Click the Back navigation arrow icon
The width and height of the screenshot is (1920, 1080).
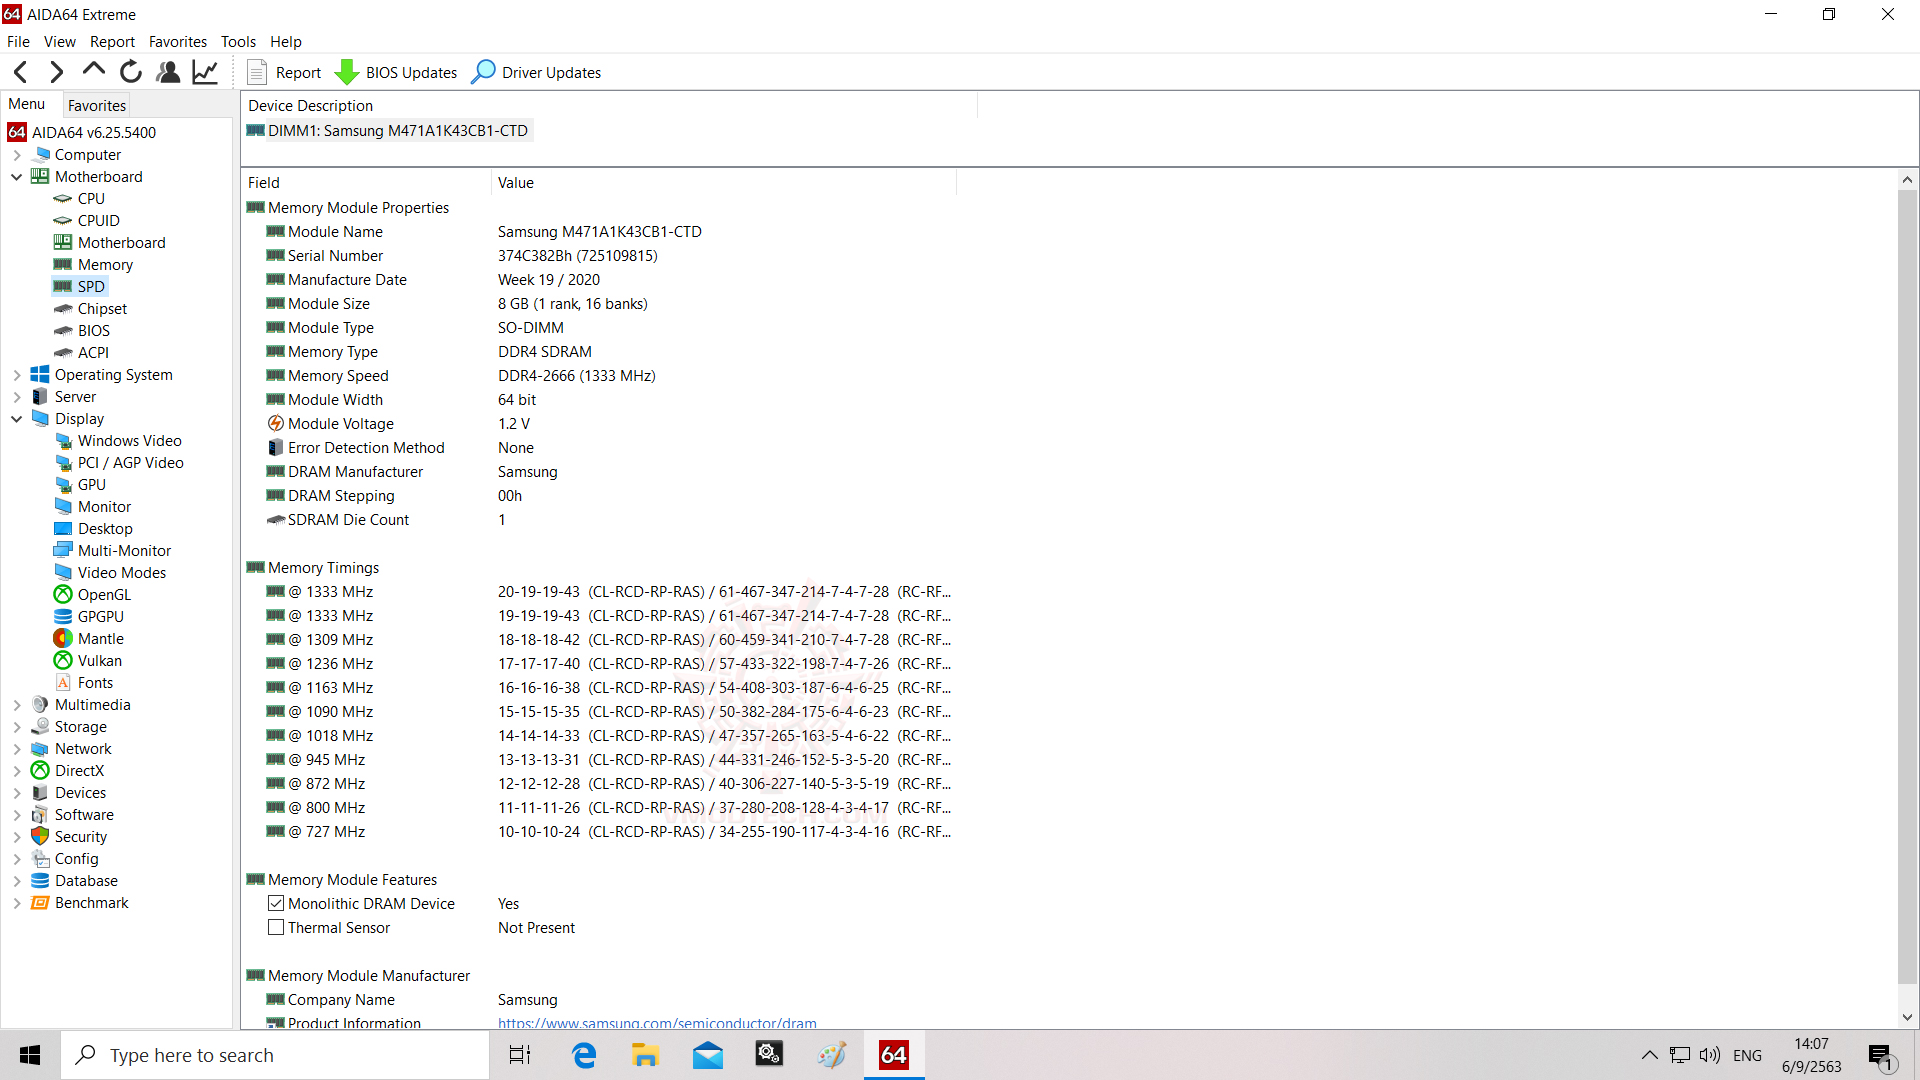click(x=21, y=72)
